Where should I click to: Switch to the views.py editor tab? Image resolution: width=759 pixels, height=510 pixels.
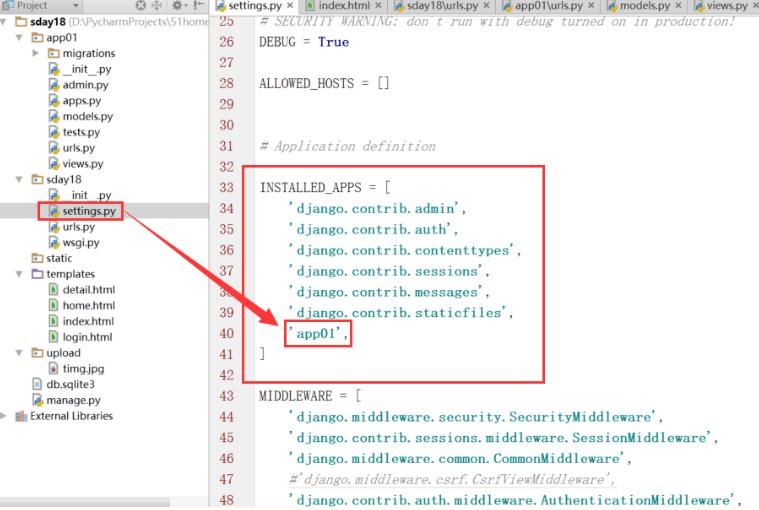[726, 6]
